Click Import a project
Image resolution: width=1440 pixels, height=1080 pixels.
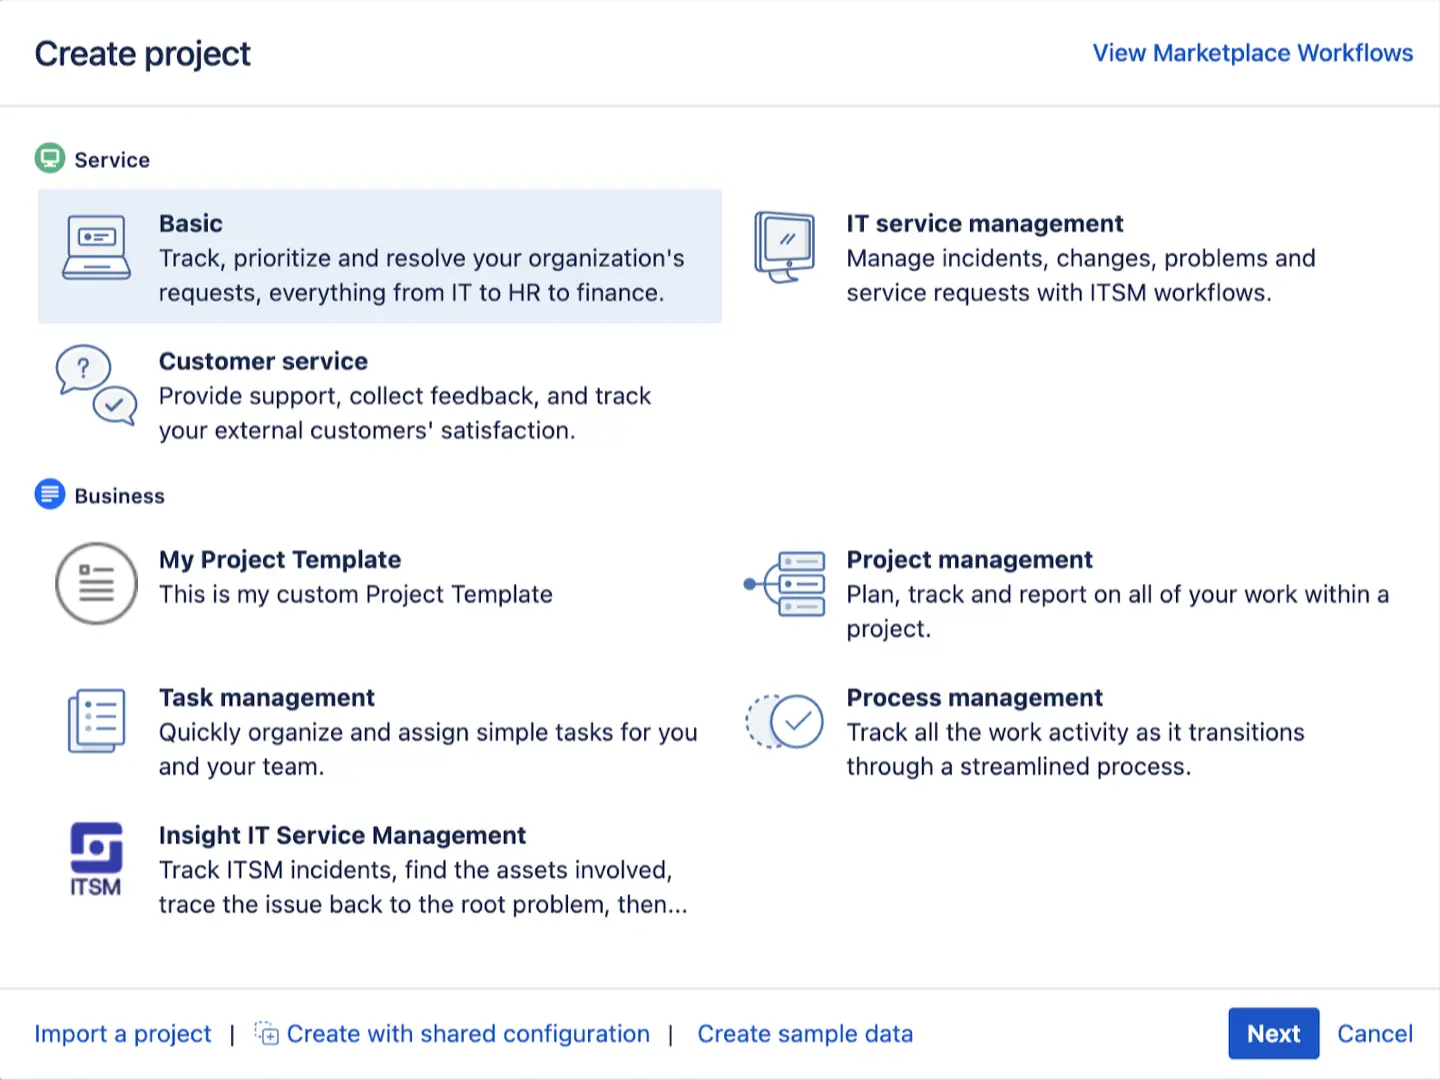[122, 1033]
